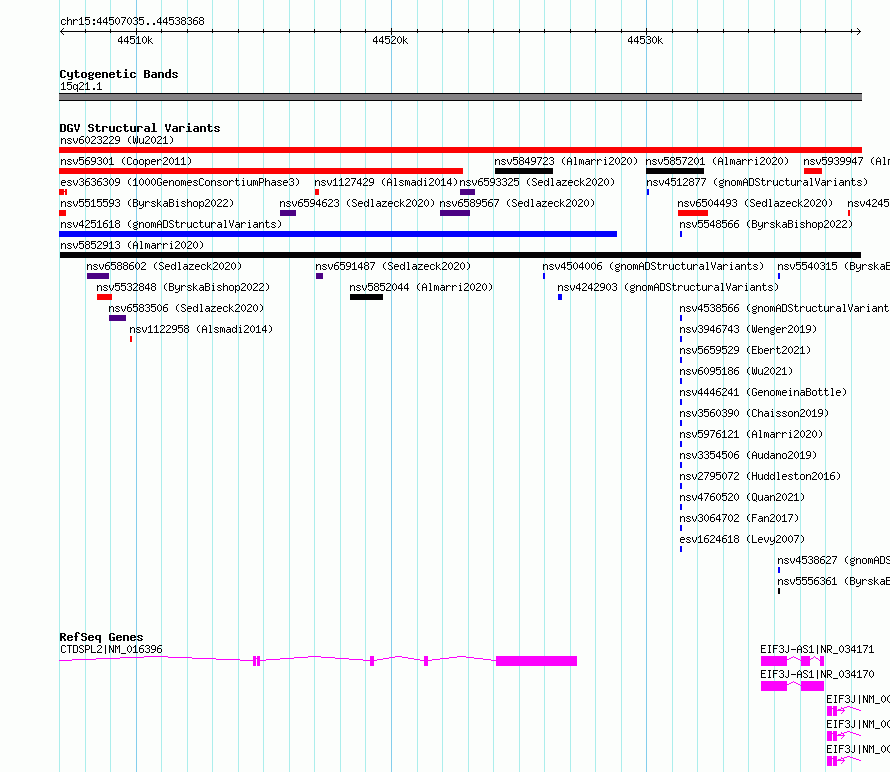Select the nsv6589567 (Sedlazeck2020) purple bar
This screenshot has height=772, width=890.
(455, 213)
